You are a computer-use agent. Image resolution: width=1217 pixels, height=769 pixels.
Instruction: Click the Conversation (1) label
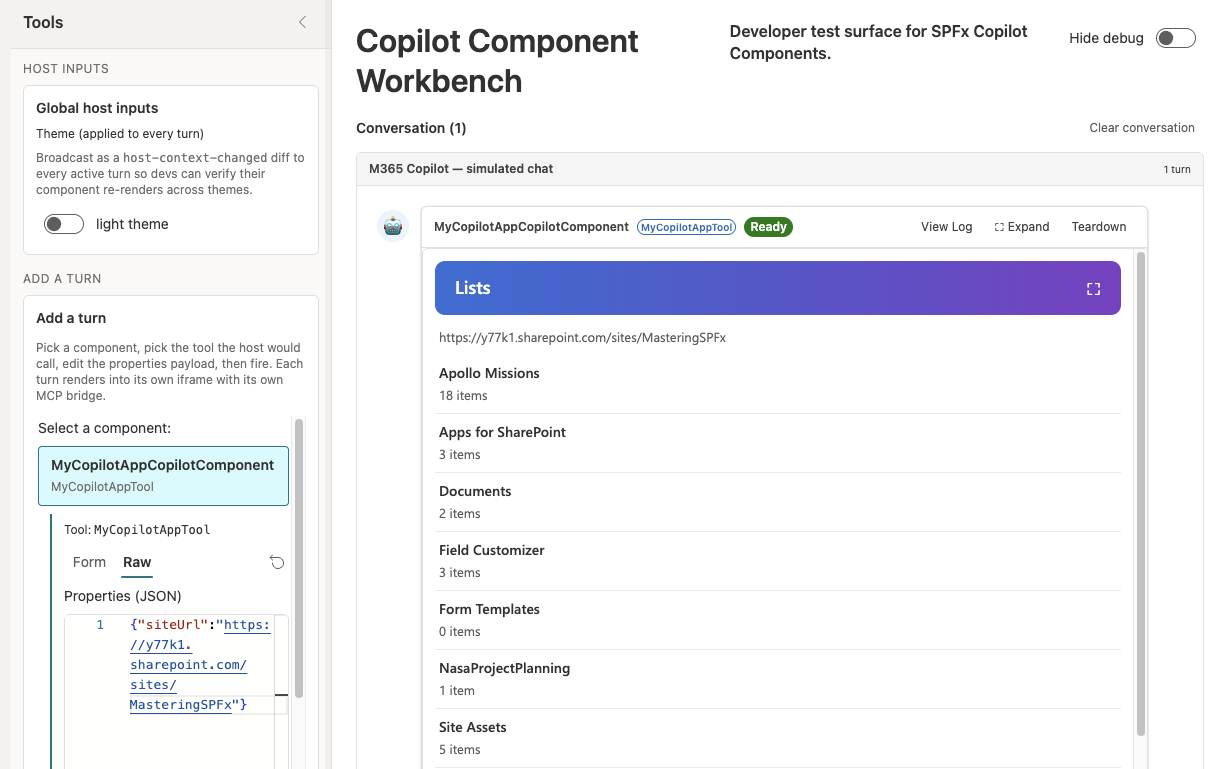coord(411,128)
